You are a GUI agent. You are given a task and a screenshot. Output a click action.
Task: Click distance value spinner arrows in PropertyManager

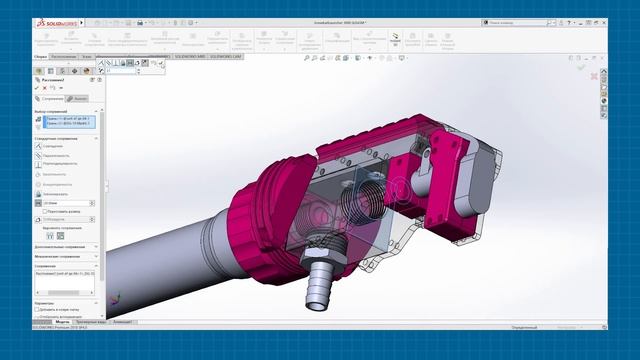(x=92, y=203)
